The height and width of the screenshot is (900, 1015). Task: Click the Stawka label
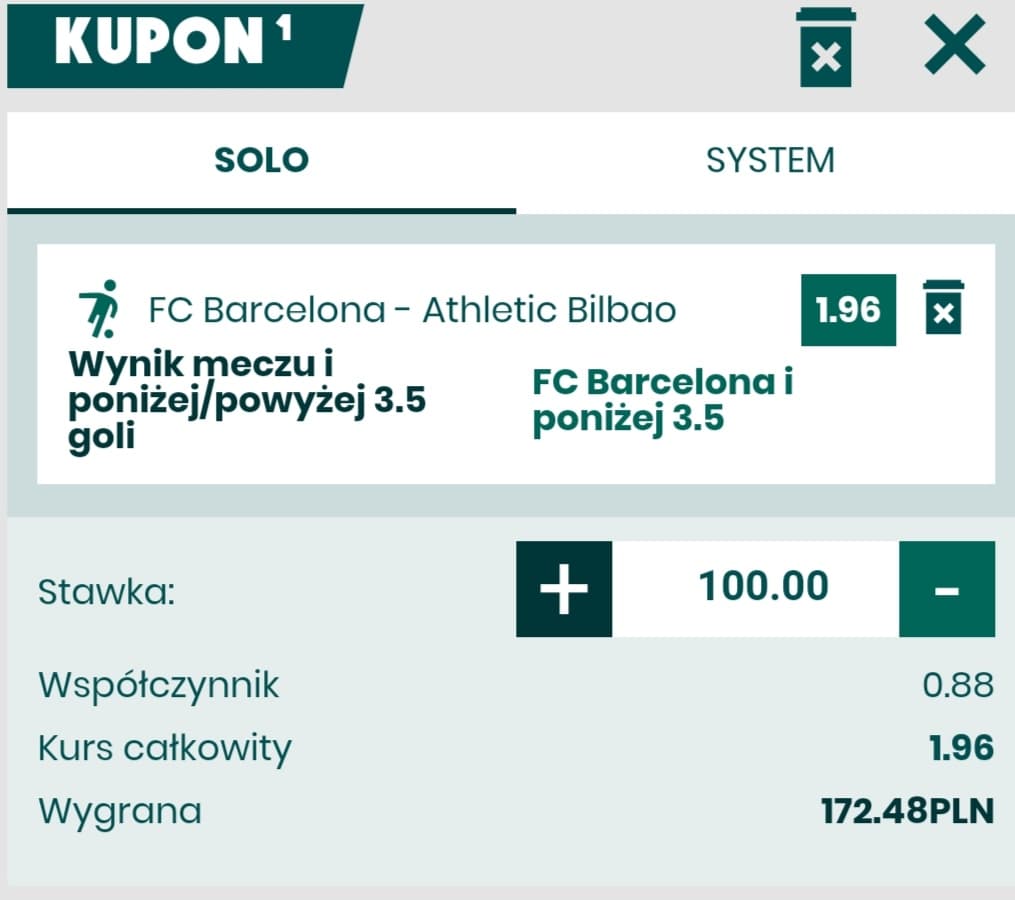click(106, 592)
